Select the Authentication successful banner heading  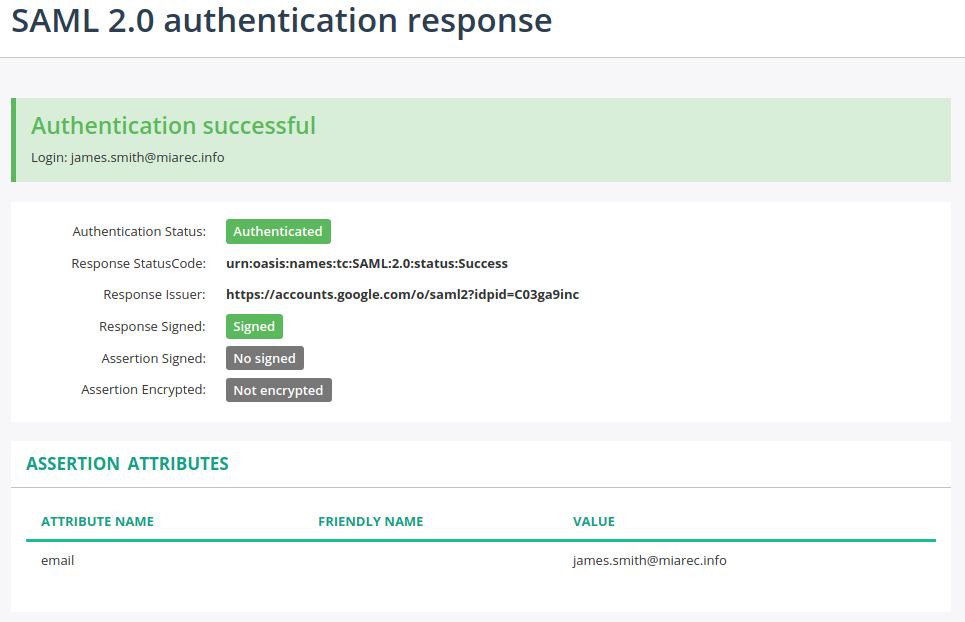point(173,125)
